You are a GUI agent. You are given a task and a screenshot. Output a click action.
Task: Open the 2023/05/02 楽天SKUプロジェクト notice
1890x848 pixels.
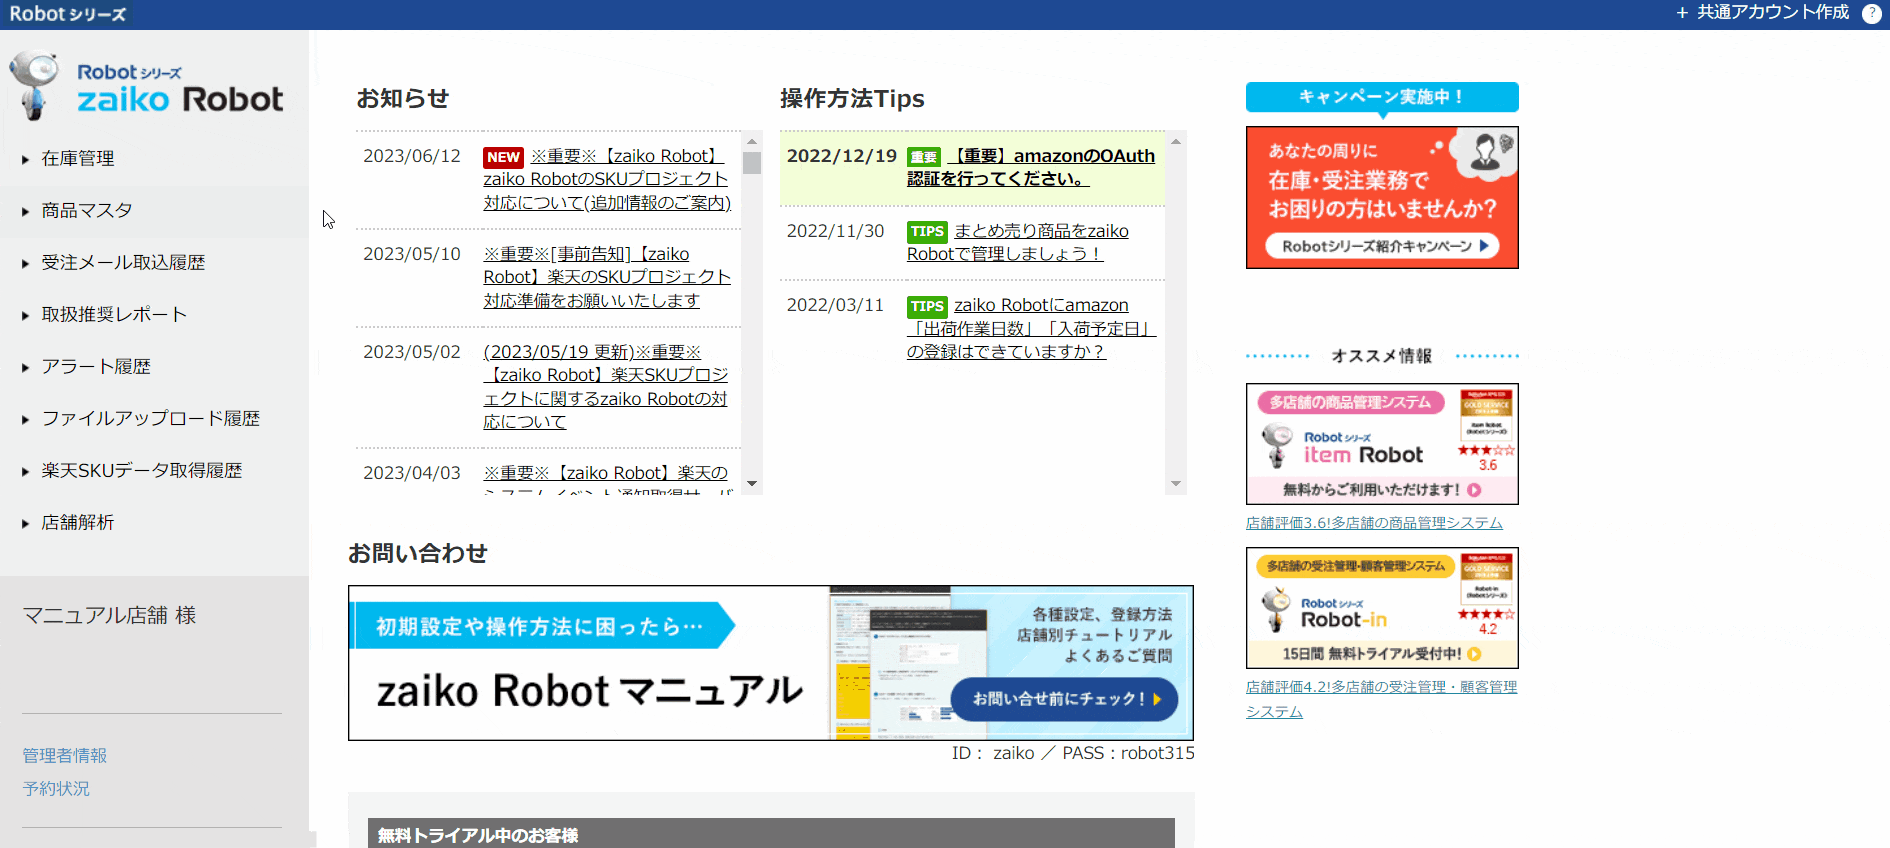pyautogui.click(x=606, y=387)
